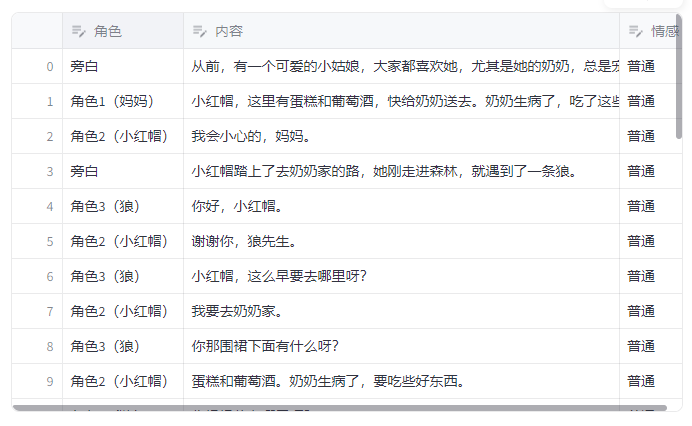Click the cell reading 你好，小红帽。
Viewport: 692px width, 426px height.
(x=237, y=206)
